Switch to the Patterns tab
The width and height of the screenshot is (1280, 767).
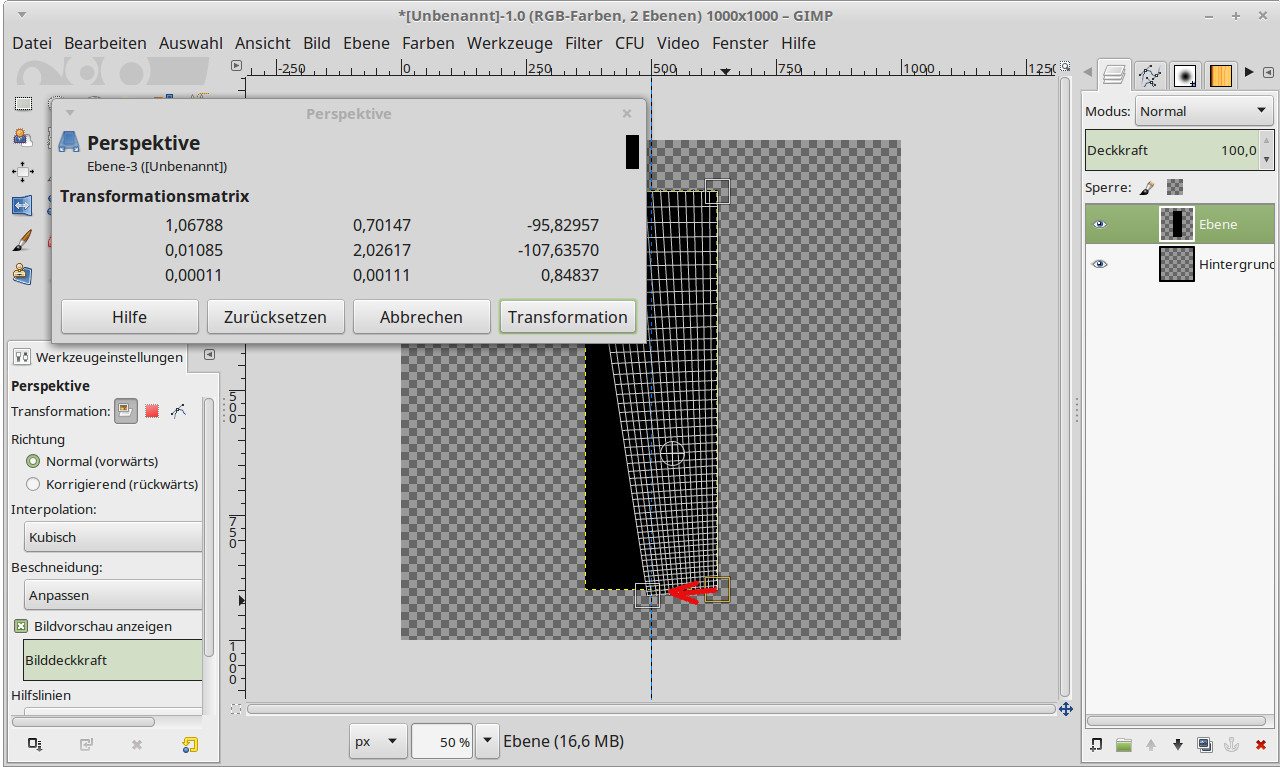click(x=1220, y=75)
